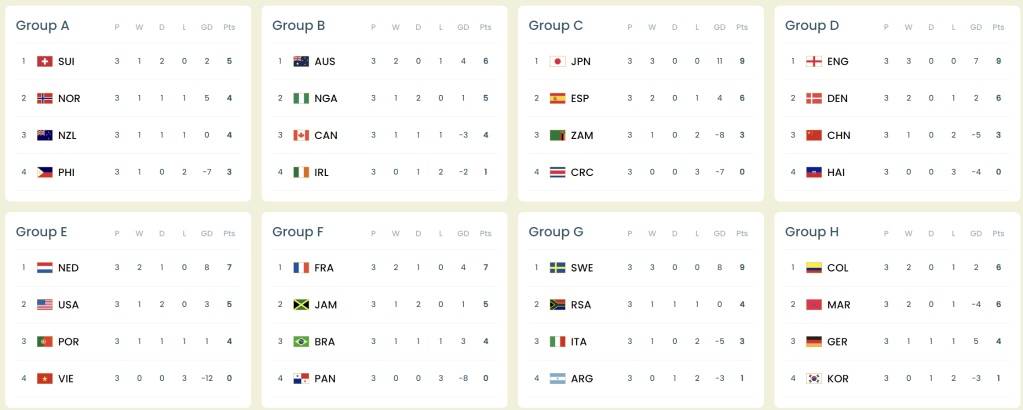
Task: Open the NOR team link
Action: (69, 99)
